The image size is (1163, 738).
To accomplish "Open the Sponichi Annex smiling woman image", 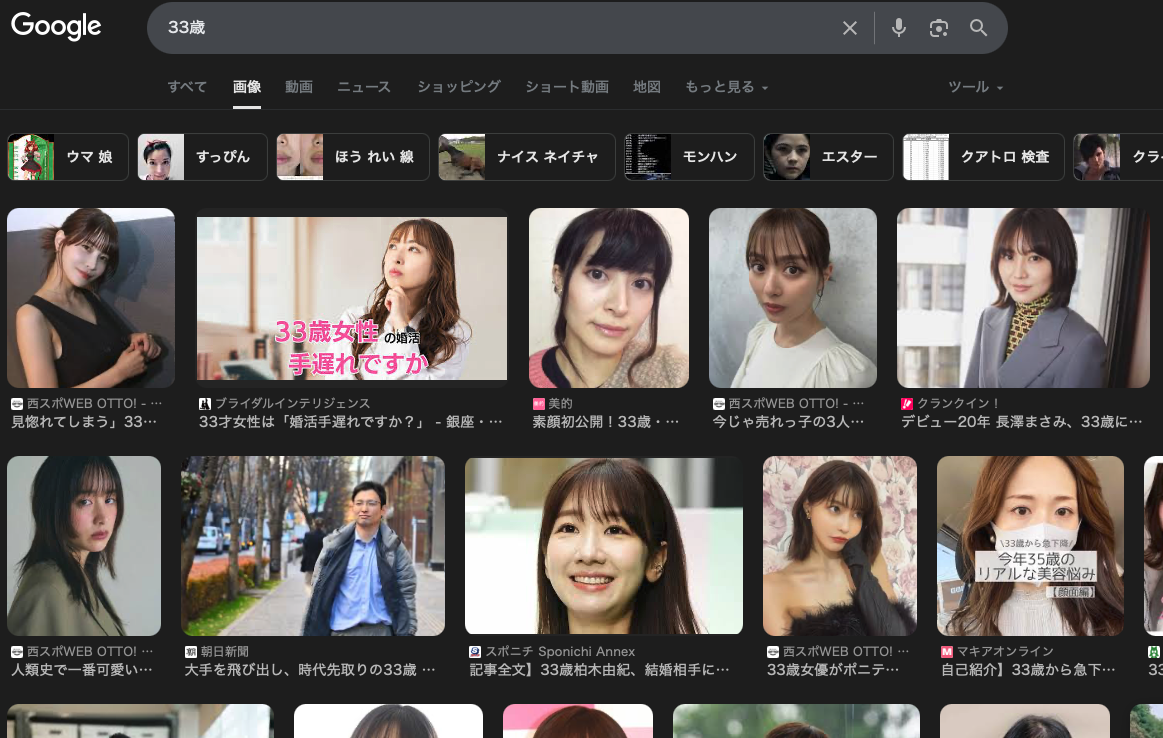I will pos(604,546).
